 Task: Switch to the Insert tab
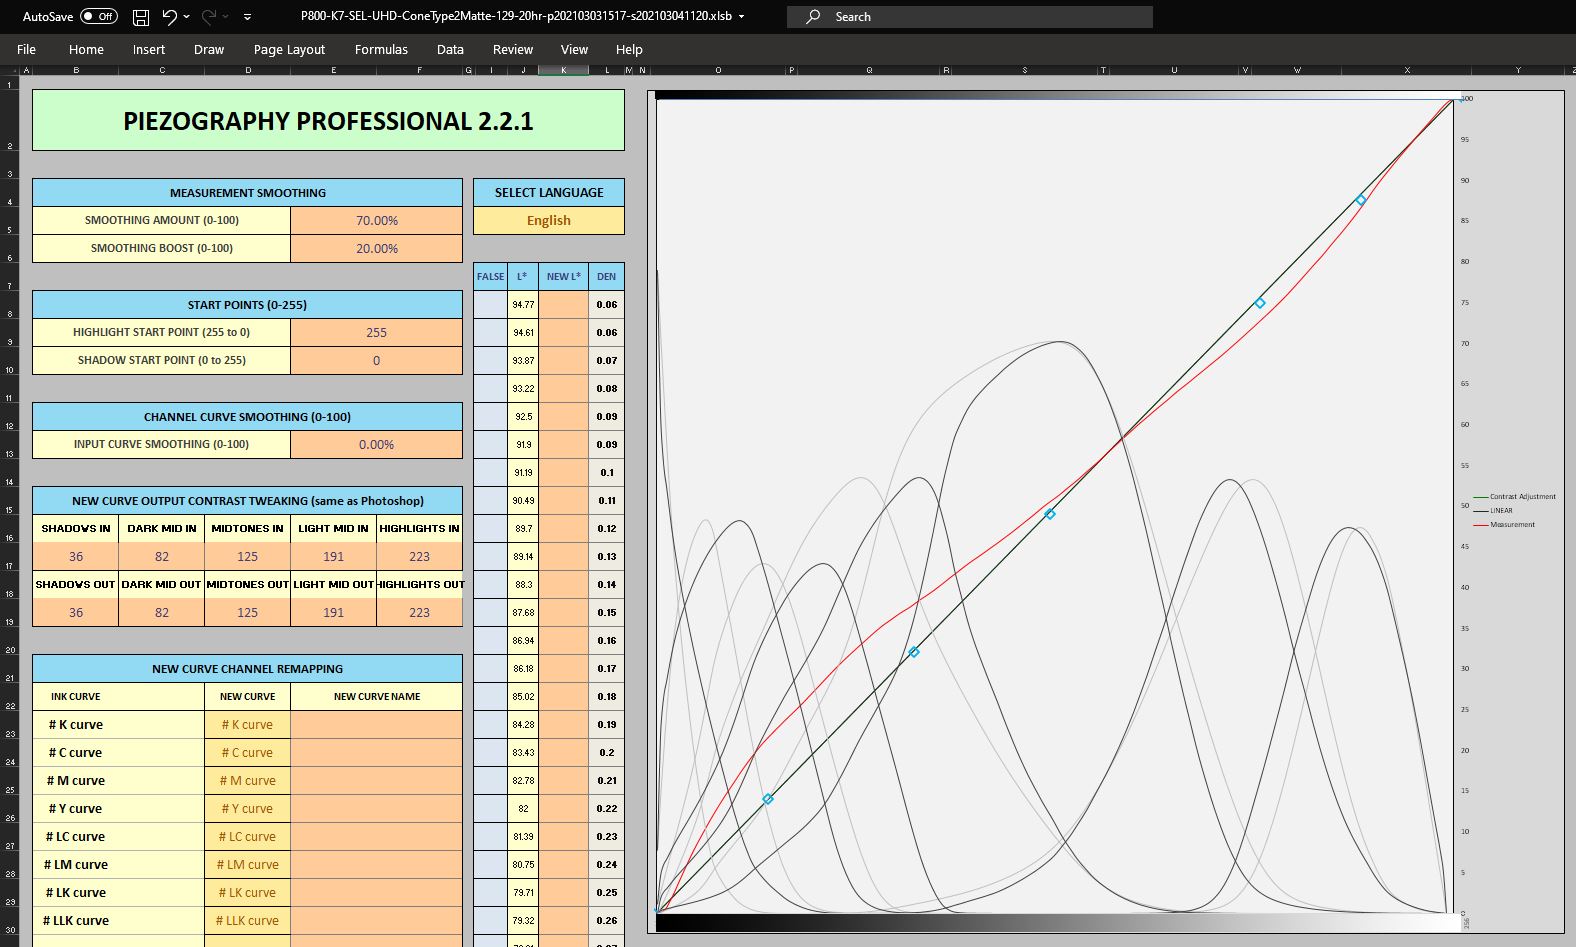pos(149,49)
